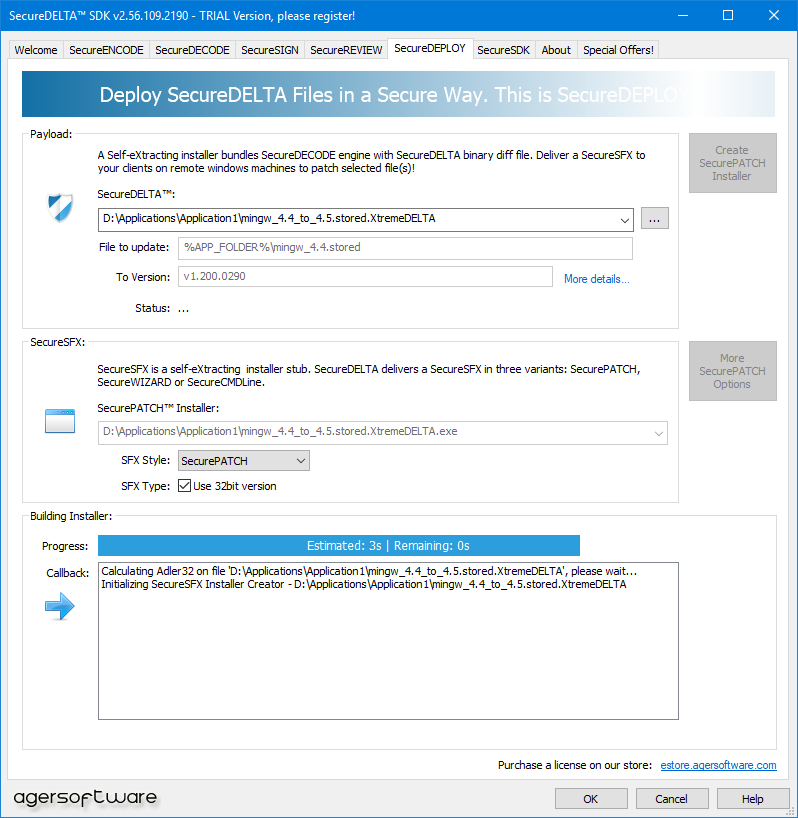
Task: Open the SFX Style SecurePATCH dropdown
Action: tap(244, 461)
